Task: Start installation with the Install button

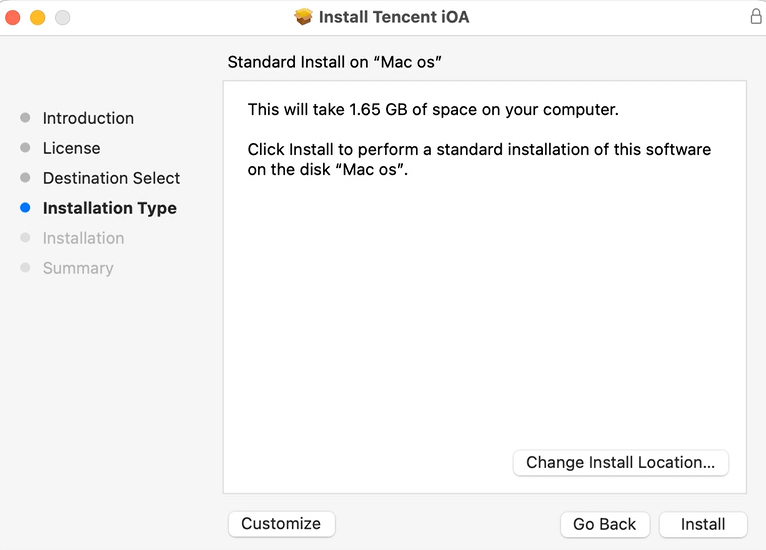Action: coord(702,524)
